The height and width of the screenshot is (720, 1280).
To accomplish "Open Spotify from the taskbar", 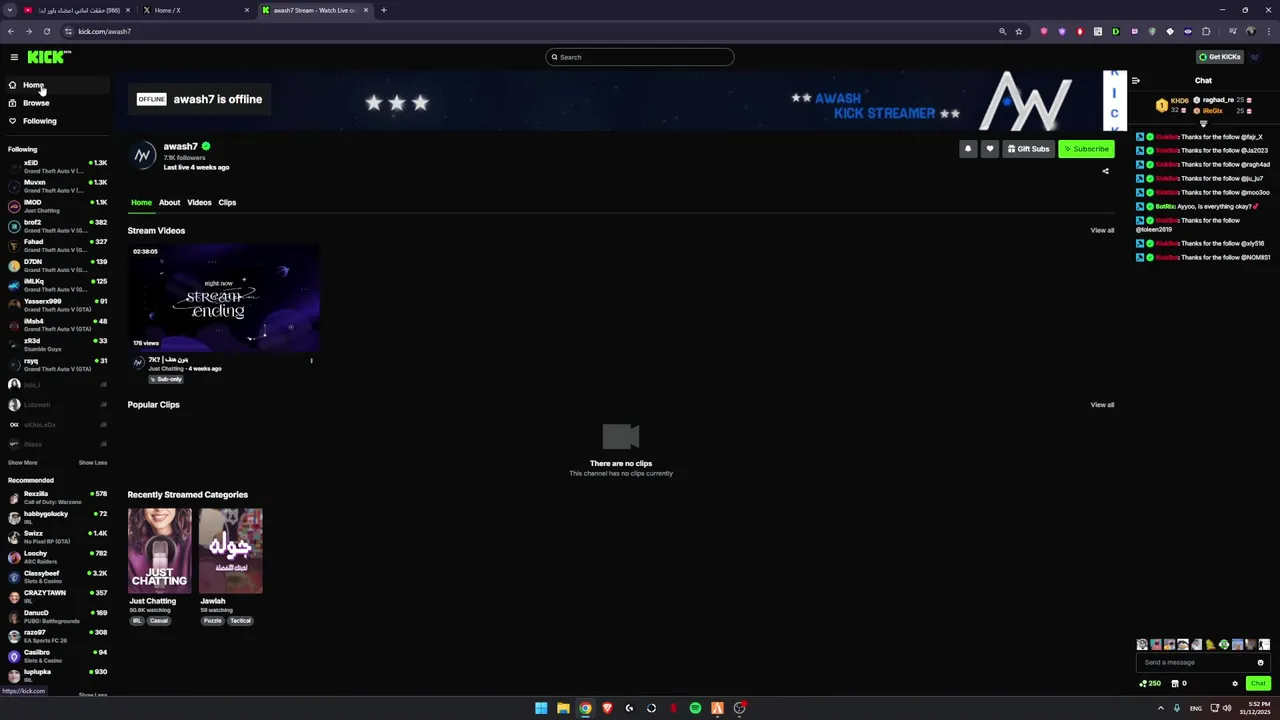I will pos(695,708).
